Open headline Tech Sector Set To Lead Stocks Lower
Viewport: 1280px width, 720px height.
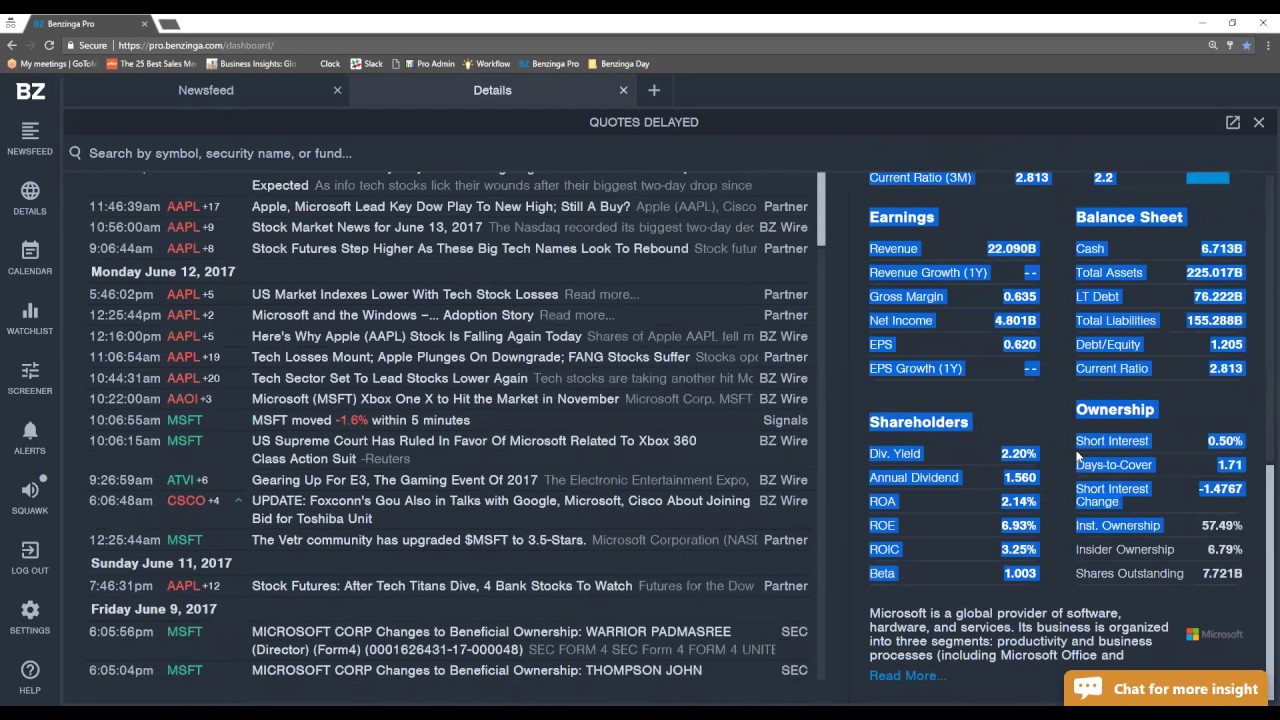(390, 379)
